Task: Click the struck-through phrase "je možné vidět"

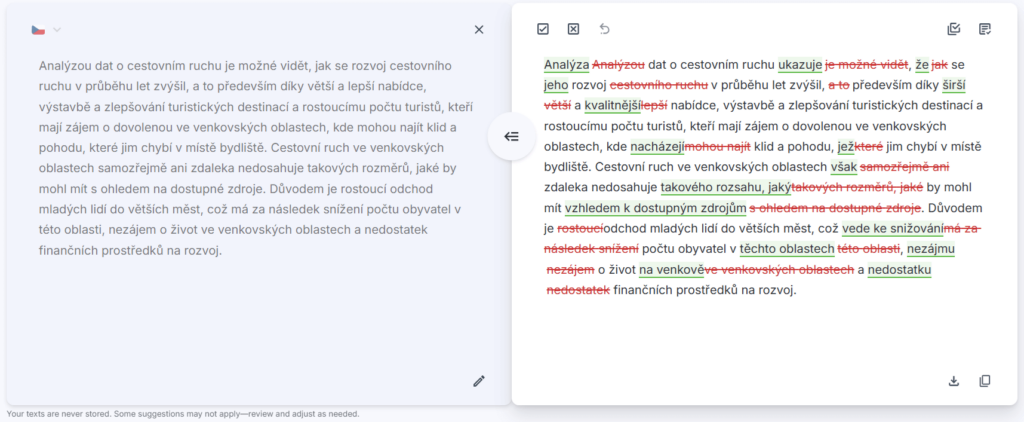Action: 867,65
